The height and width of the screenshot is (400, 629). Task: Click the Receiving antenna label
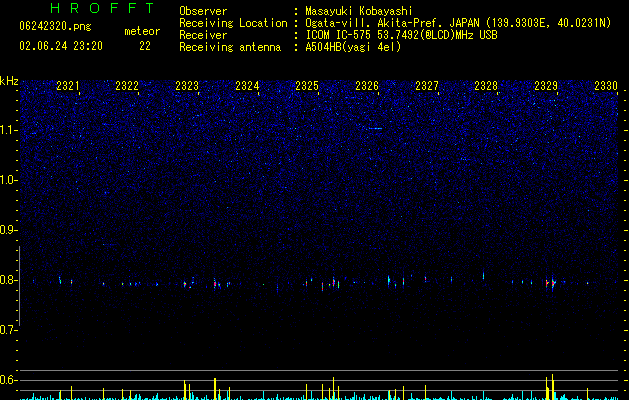coord(230,47)
